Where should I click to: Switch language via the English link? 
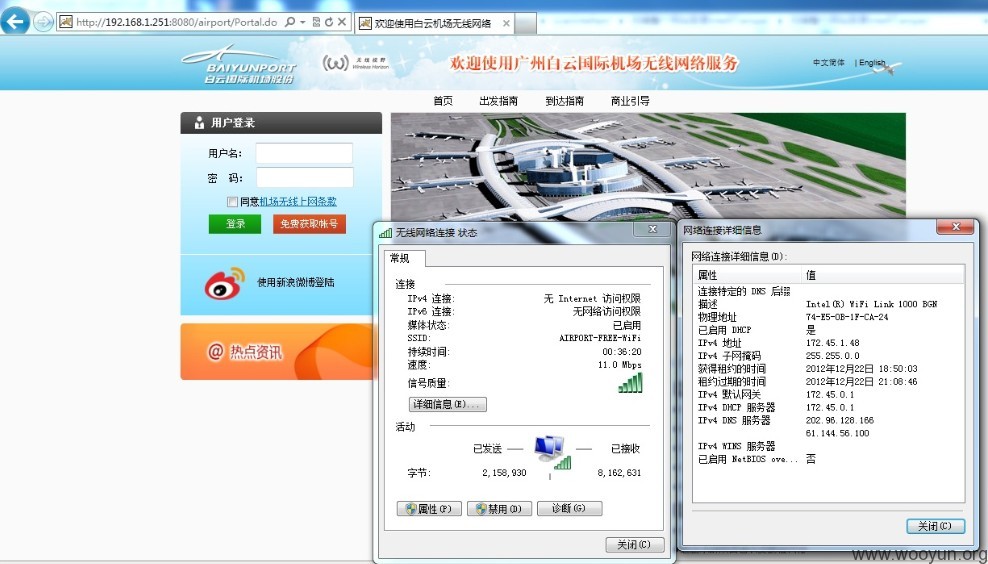(873, 63)
